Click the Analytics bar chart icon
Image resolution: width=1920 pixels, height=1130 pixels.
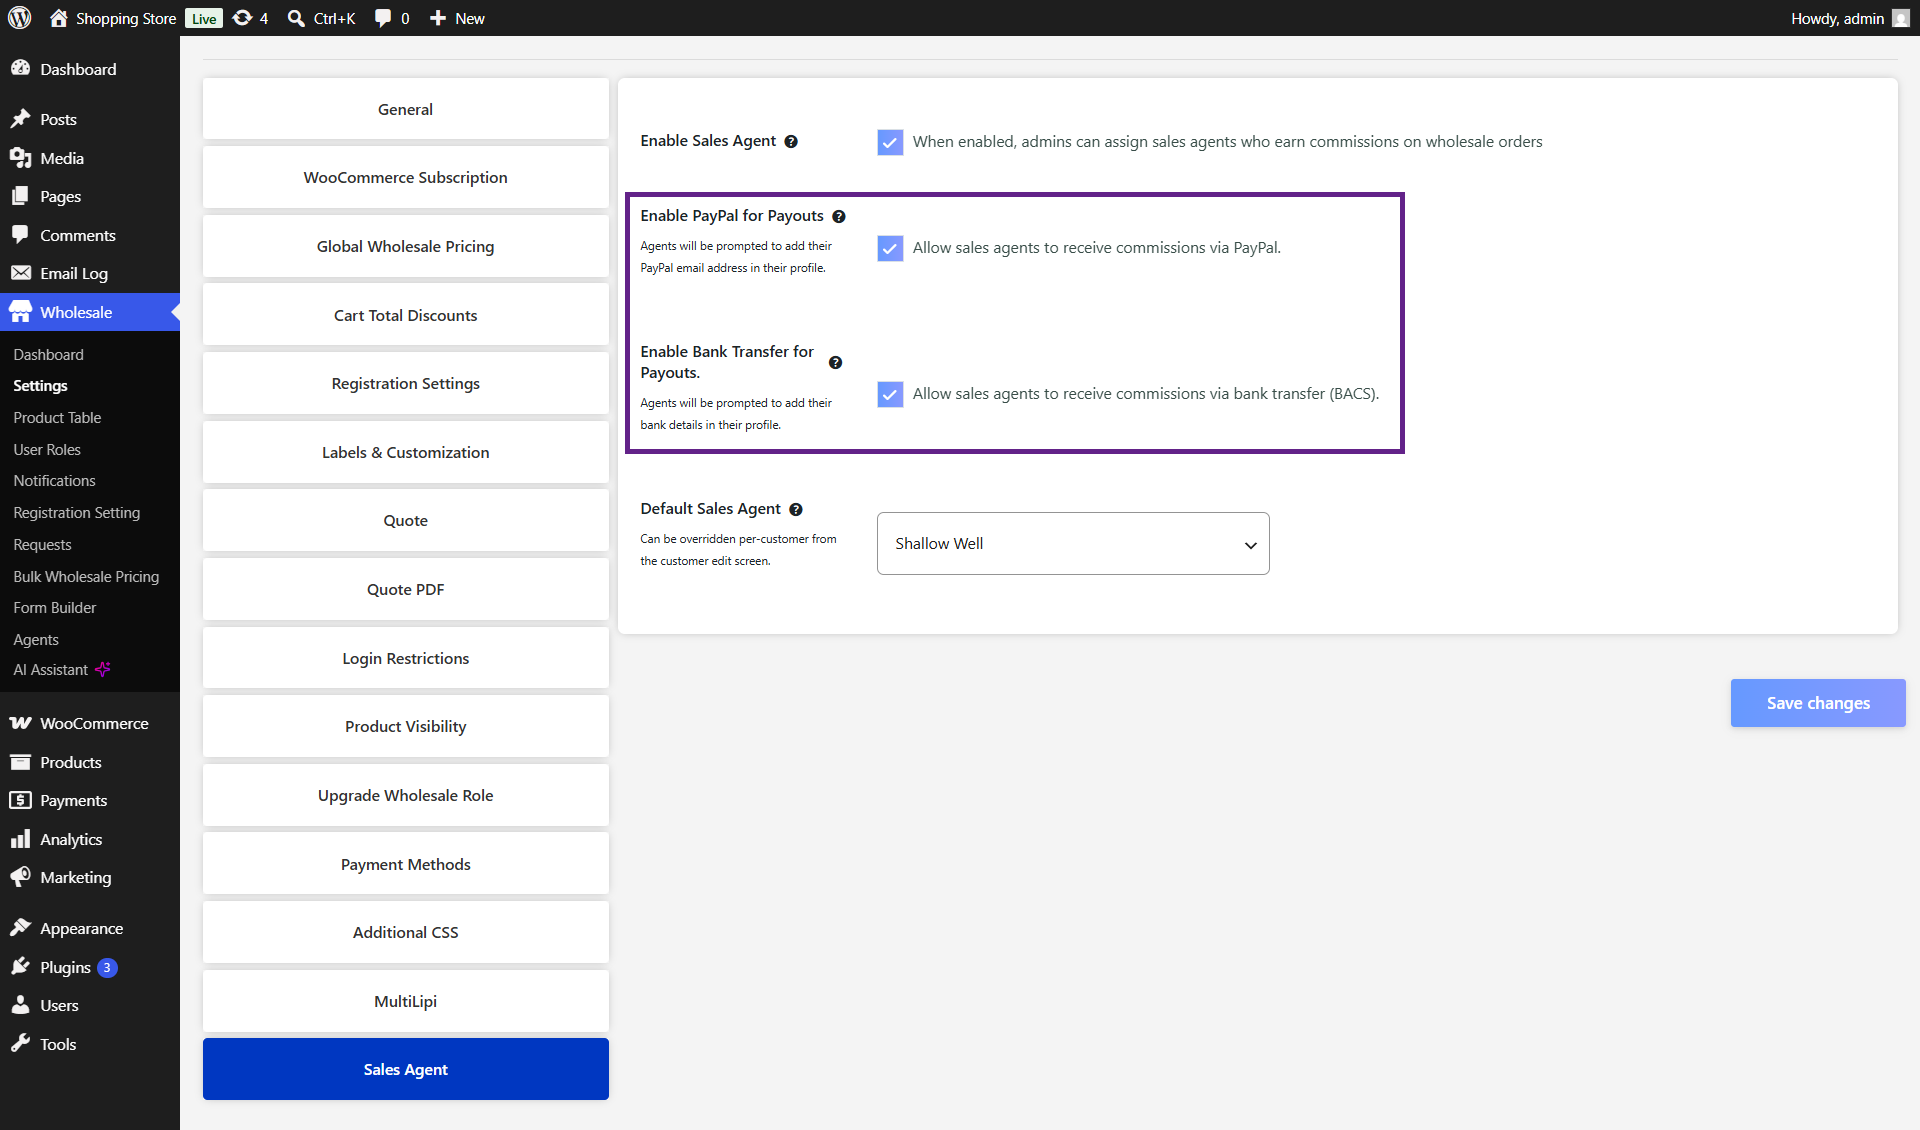point(20,839)
